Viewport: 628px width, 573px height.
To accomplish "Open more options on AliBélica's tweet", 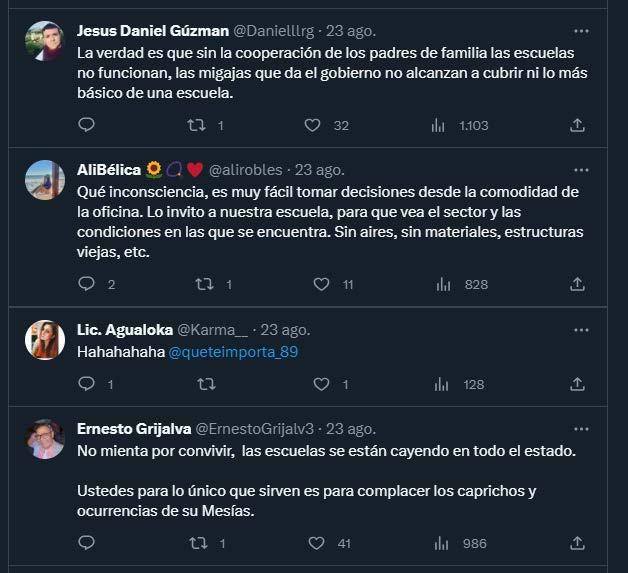I will tap(581, 170).
